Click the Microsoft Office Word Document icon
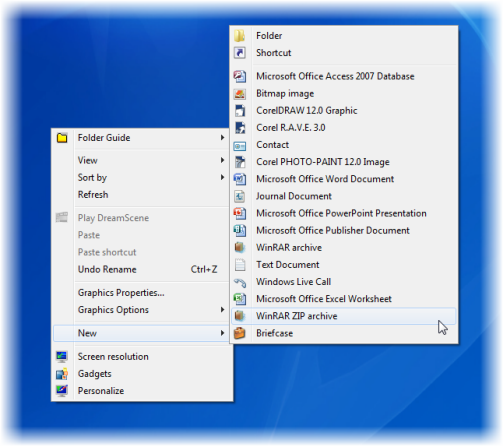 (x=240, y=179)
